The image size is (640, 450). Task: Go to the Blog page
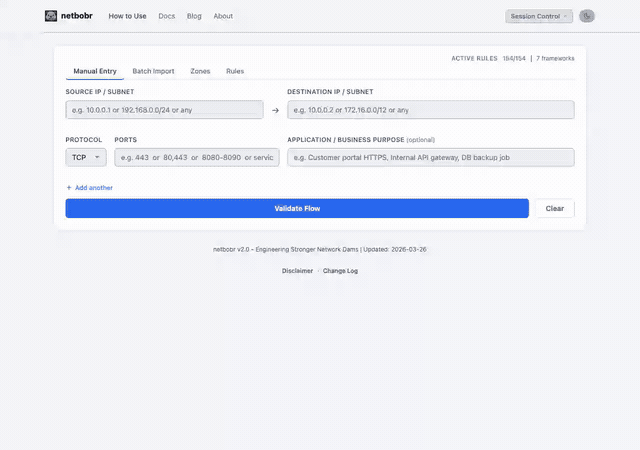[x=194, y=16]
